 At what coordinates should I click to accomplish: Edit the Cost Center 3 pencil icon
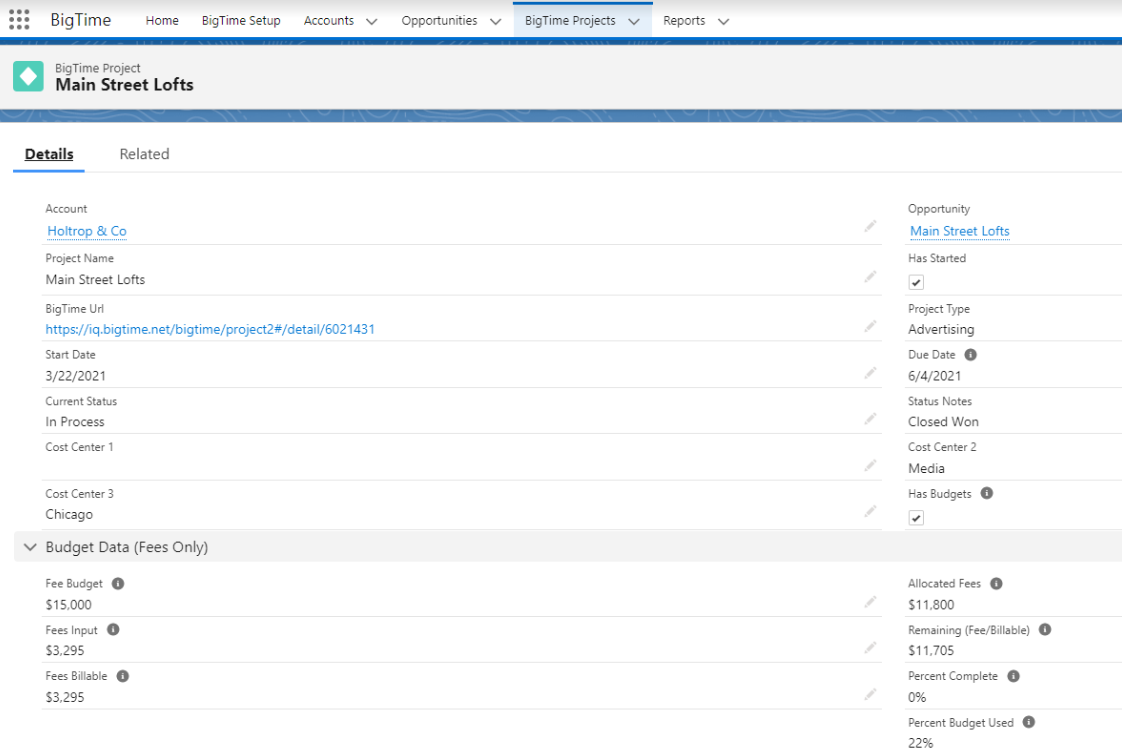(x=870, y=511)
